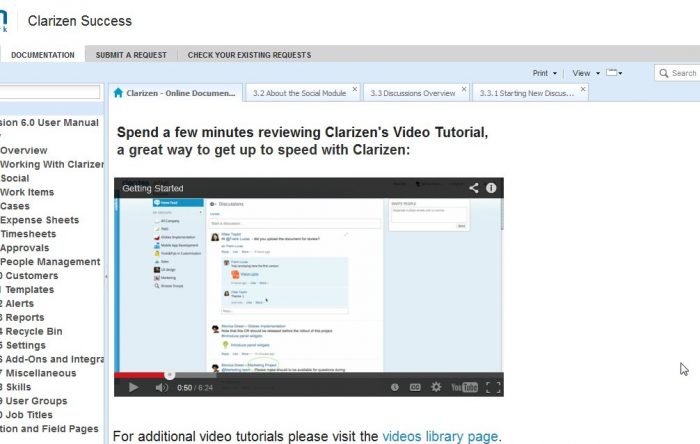
Task: Select Customers tree item
Action: click(32, 276)
